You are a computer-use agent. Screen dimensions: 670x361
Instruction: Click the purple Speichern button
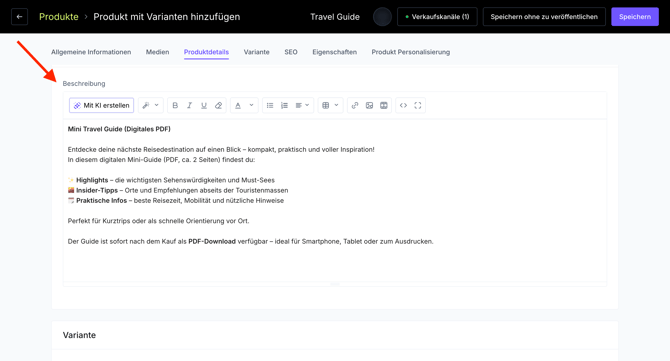[x=635, y=17]
